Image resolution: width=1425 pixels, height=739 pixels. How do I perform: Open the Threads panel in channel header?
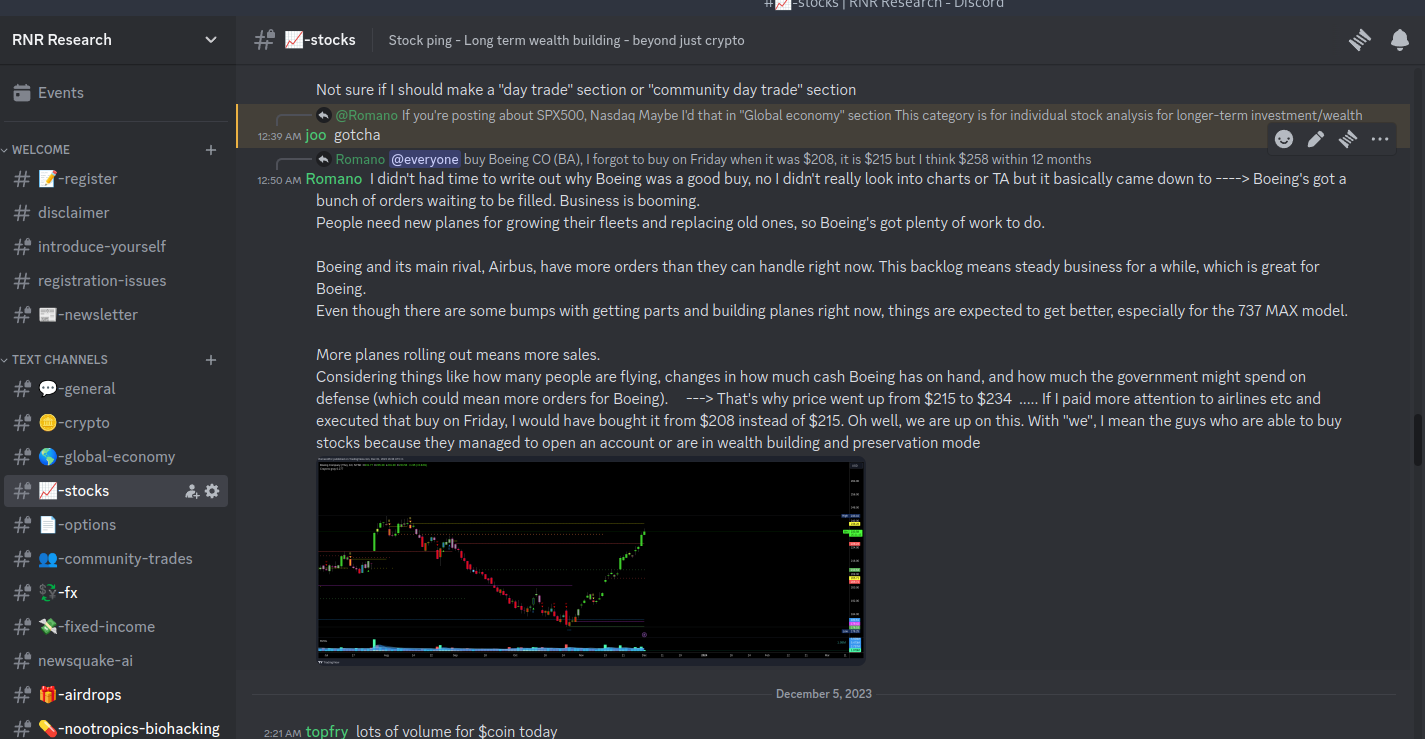point(1359,40)
